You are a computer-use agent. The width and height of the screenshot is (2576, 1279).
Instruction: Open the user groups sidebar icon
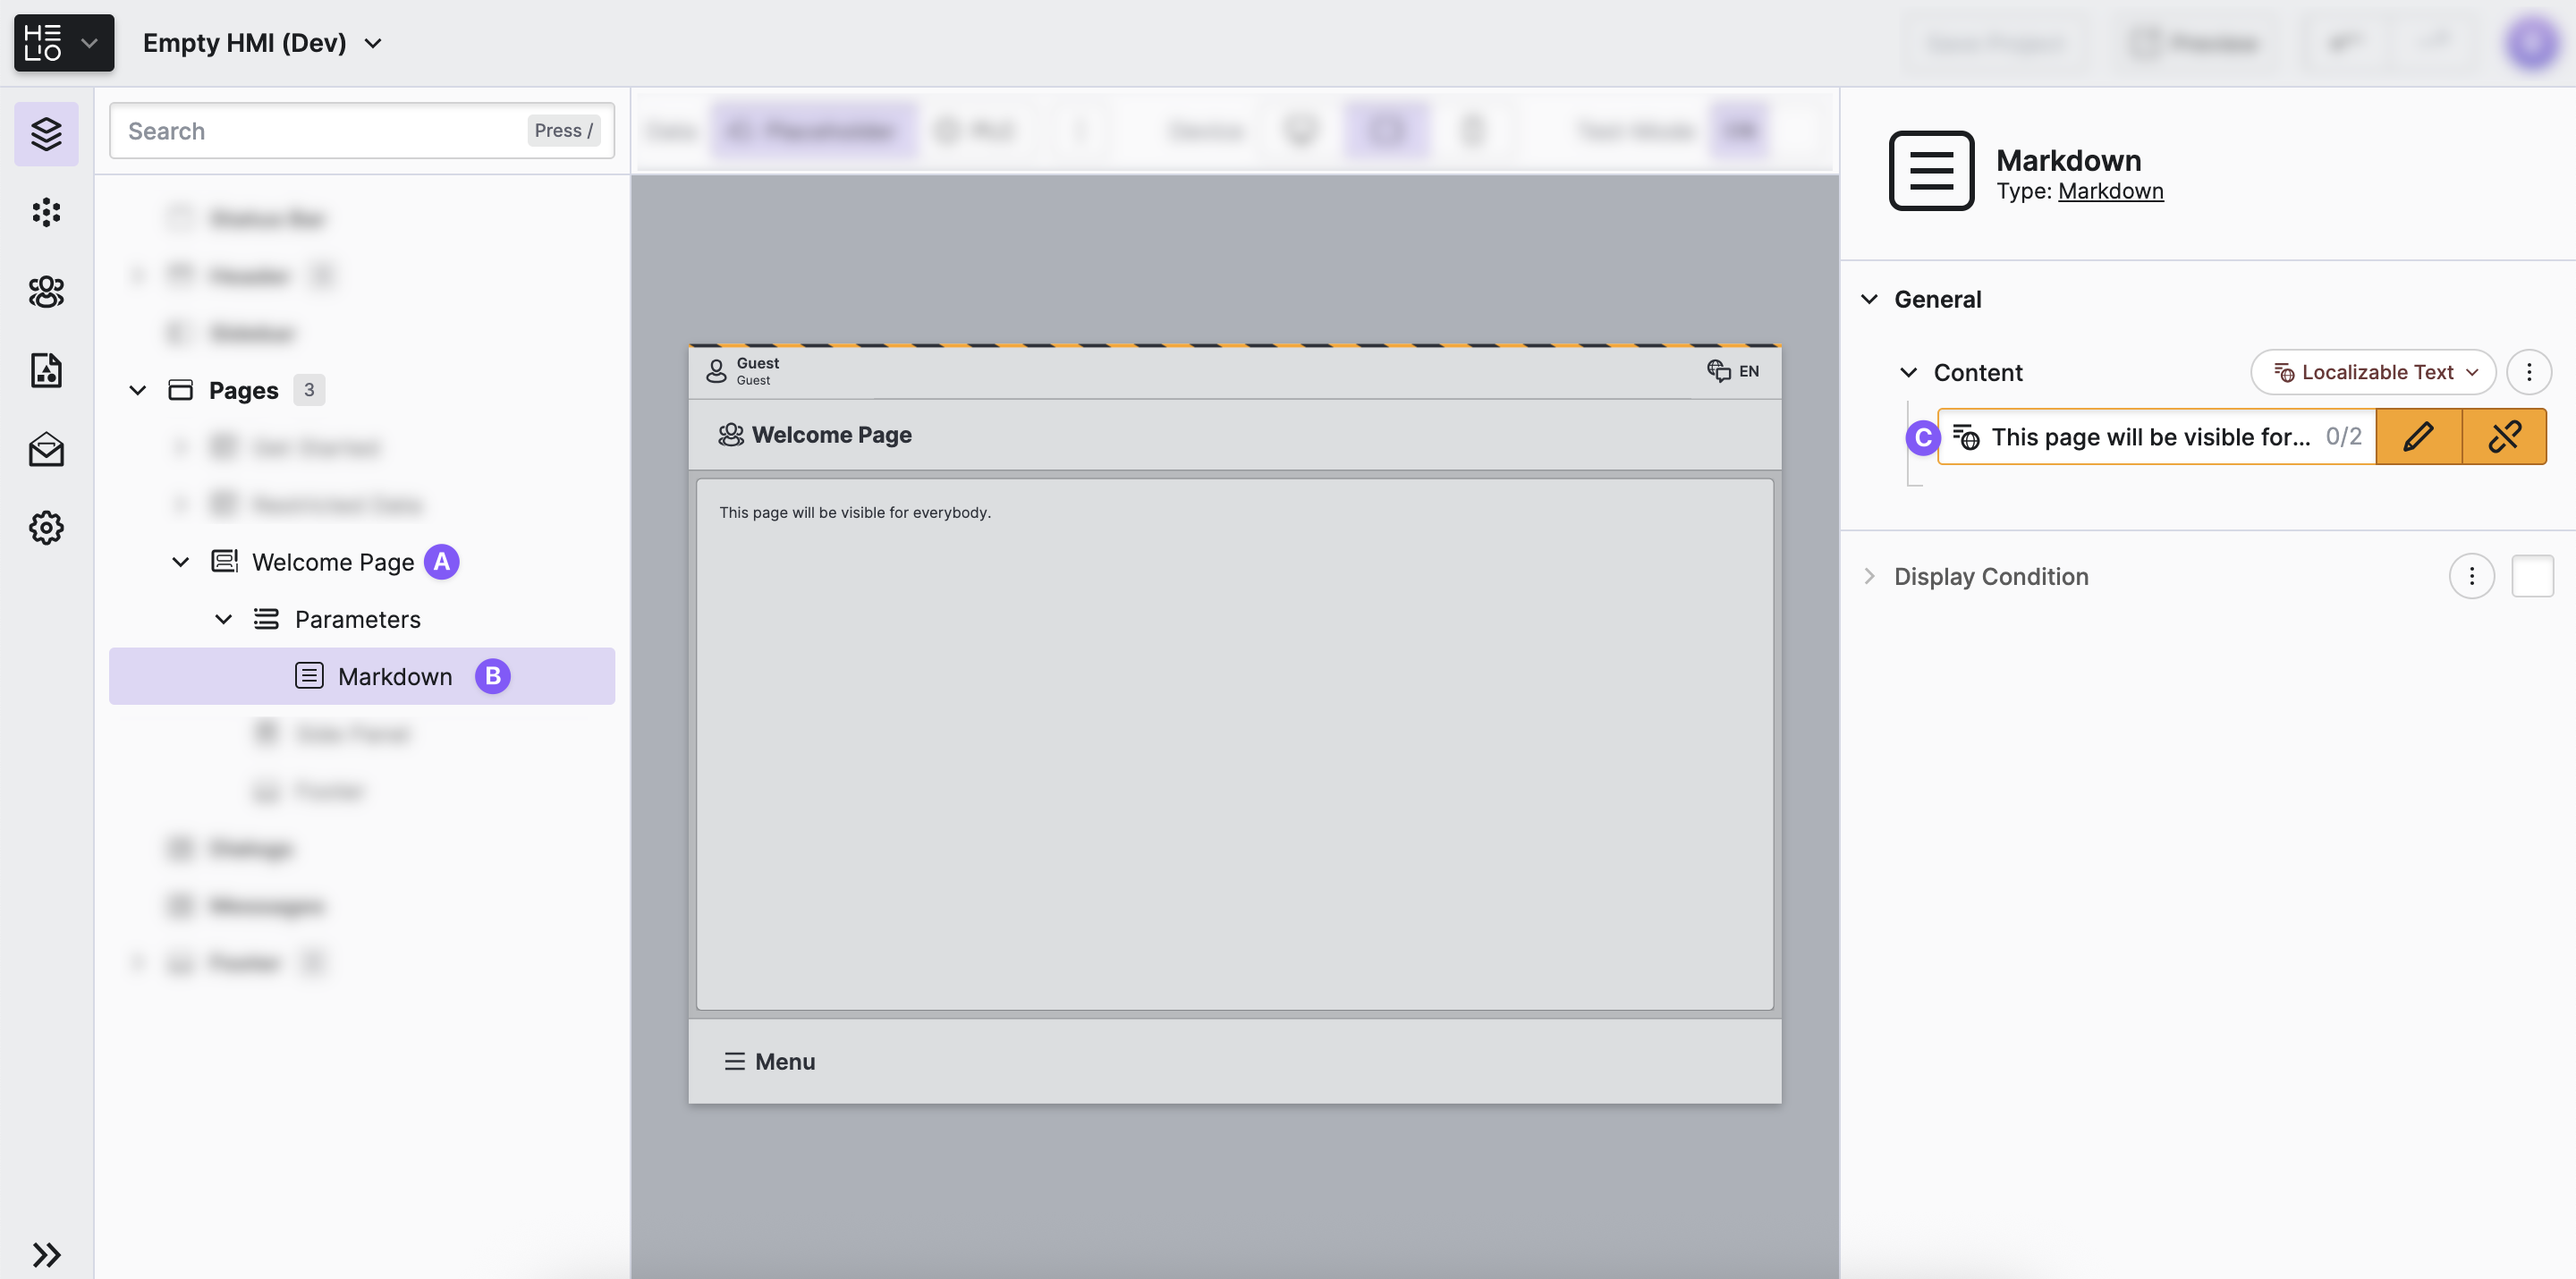pos(46,291)
